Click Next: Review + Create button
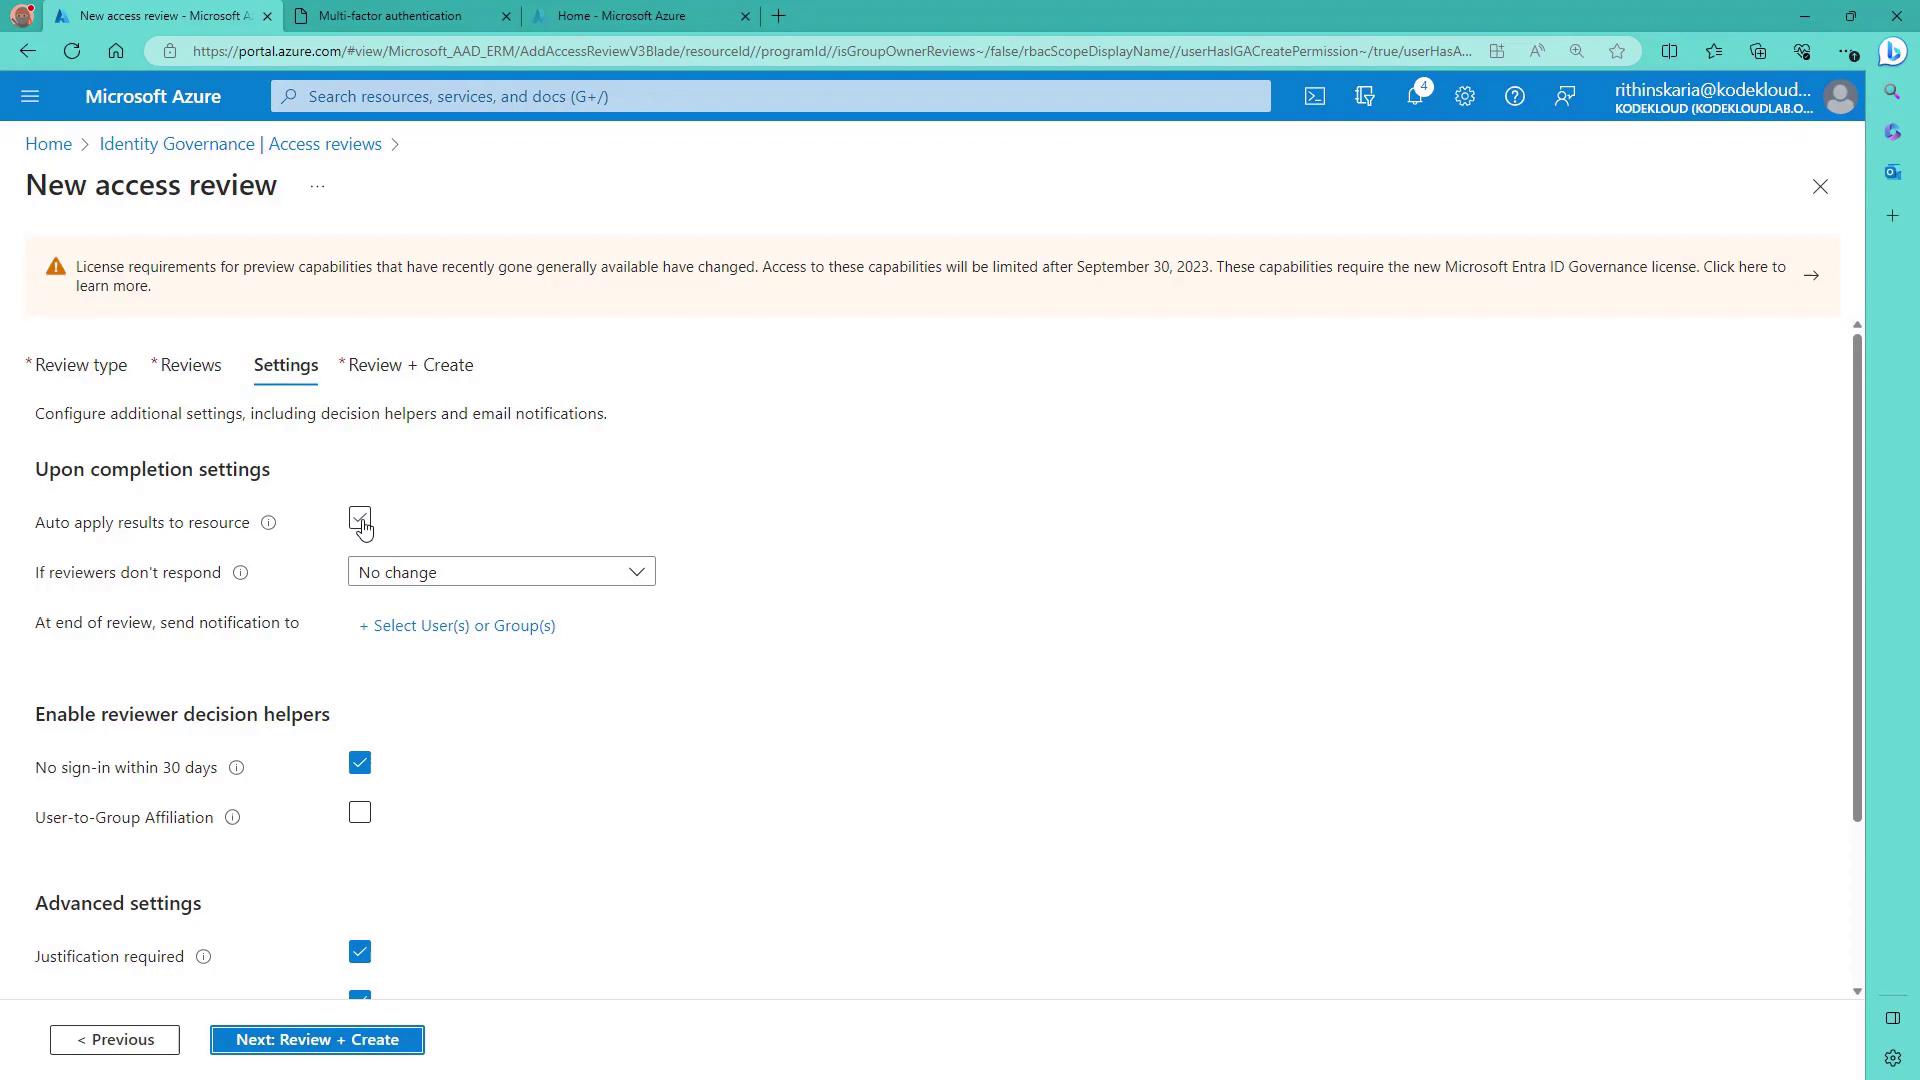 (317, 1040)
